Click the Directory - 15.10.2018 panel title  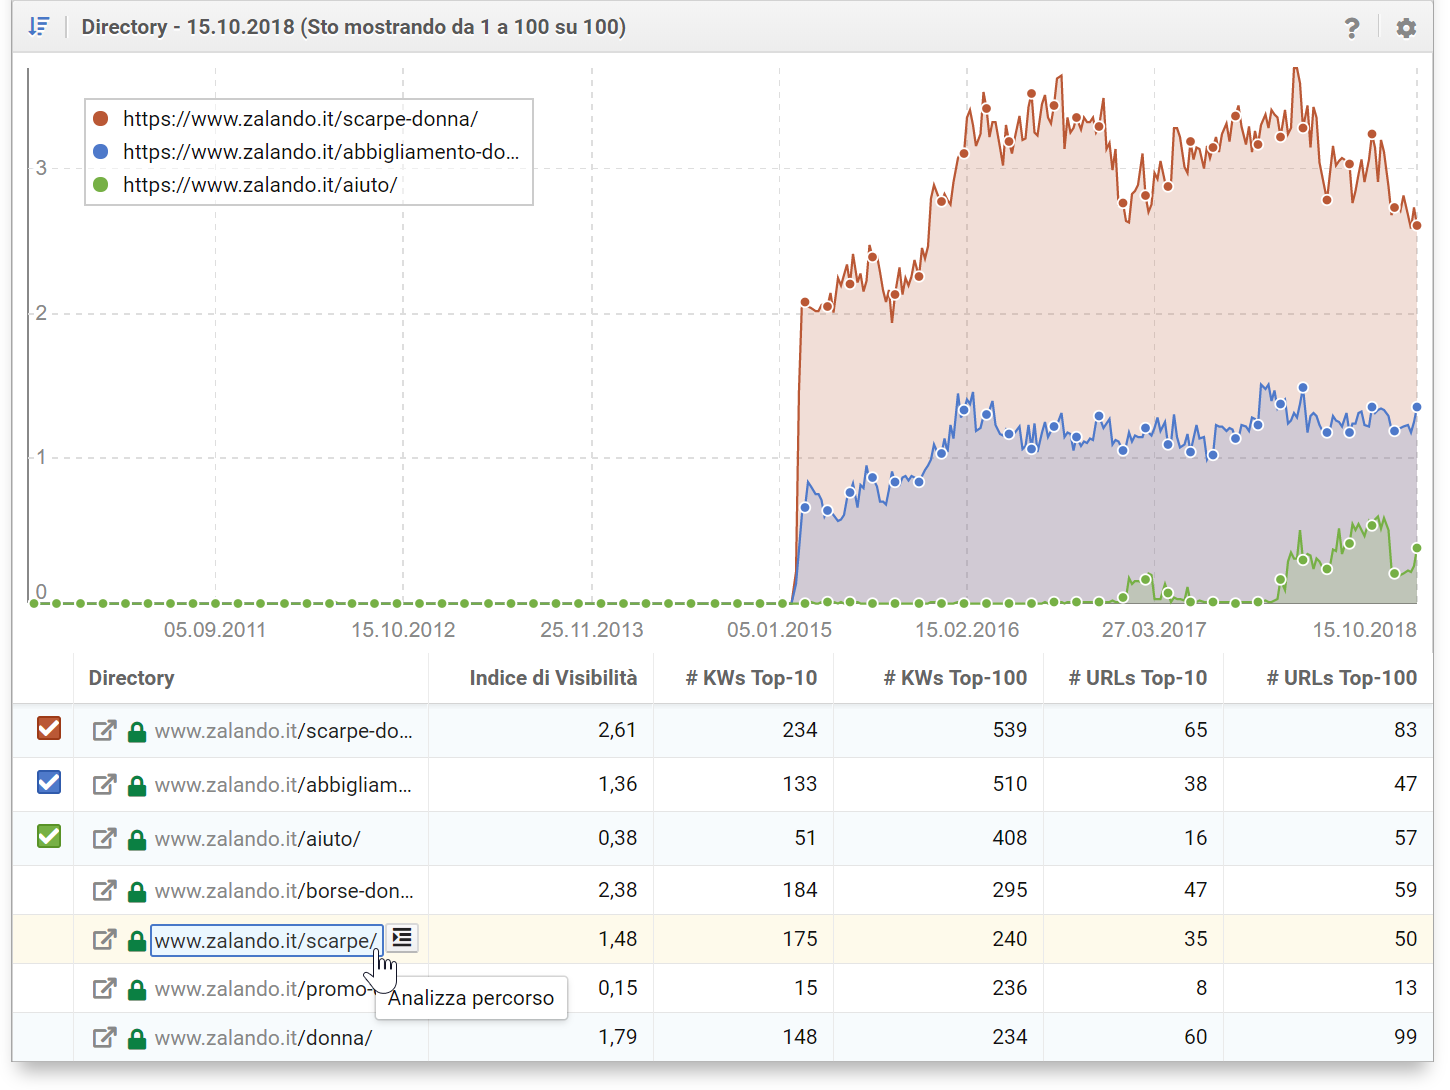point(354,27)
